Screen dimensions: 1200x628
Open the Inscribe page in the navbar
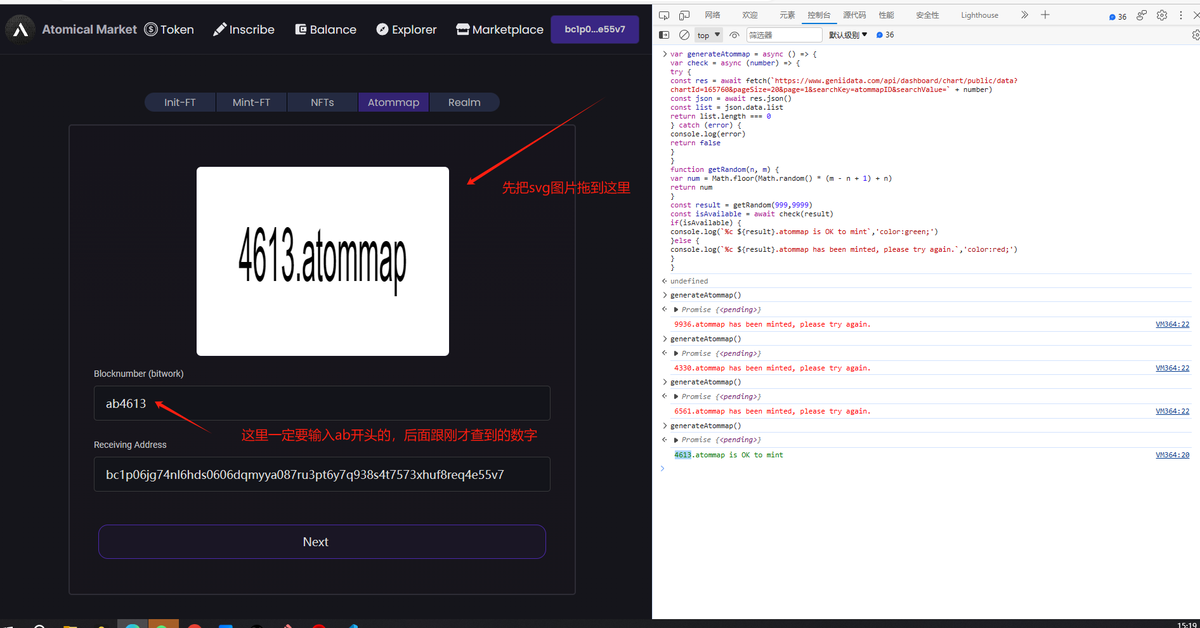coord(244,29)
